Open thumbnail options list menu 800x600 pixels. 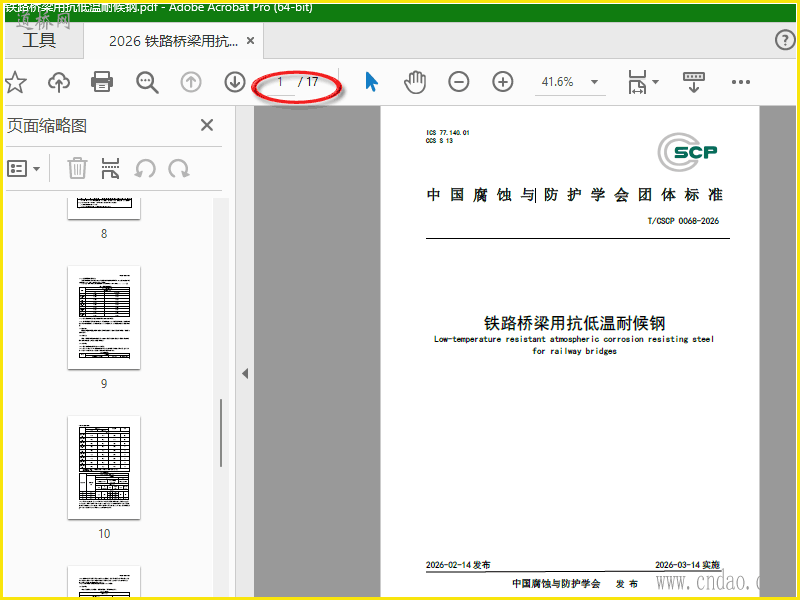click(23, 168)
